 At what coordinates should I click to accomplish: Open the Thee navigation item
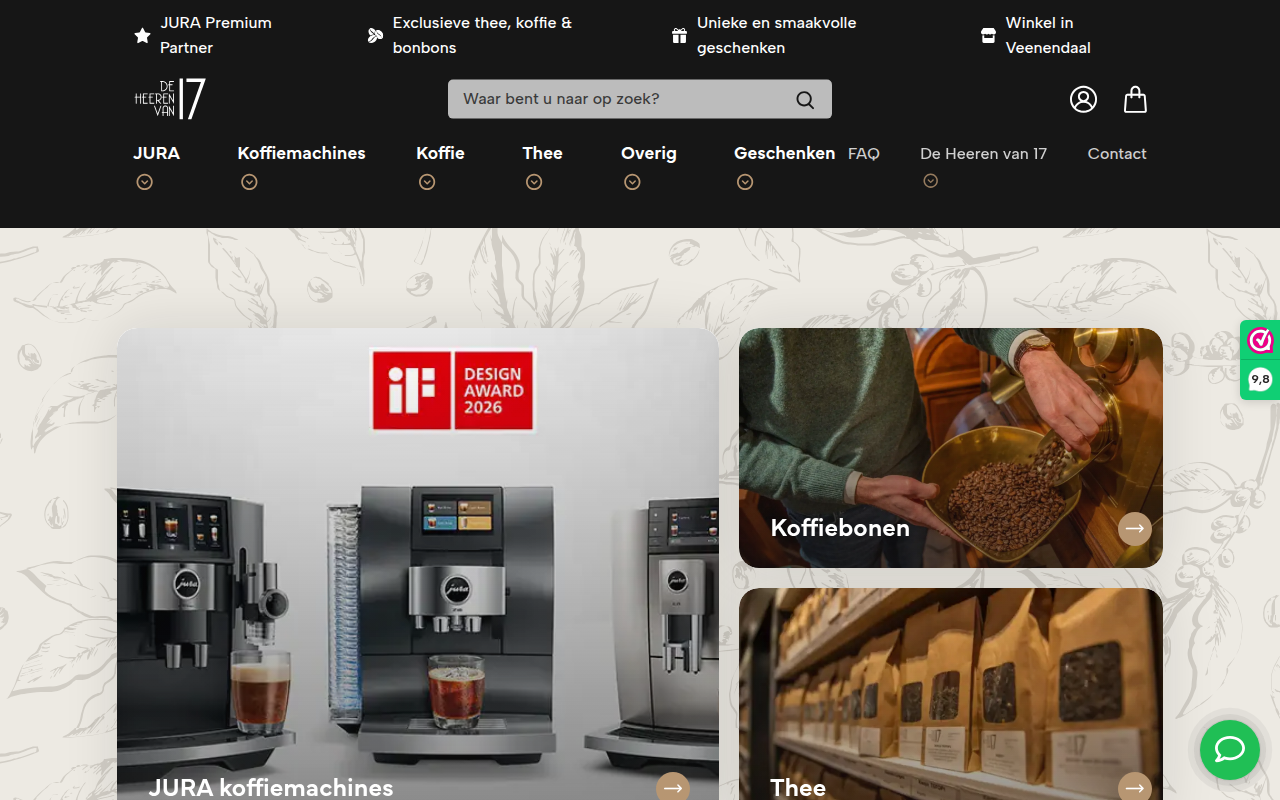pos(543,153)
